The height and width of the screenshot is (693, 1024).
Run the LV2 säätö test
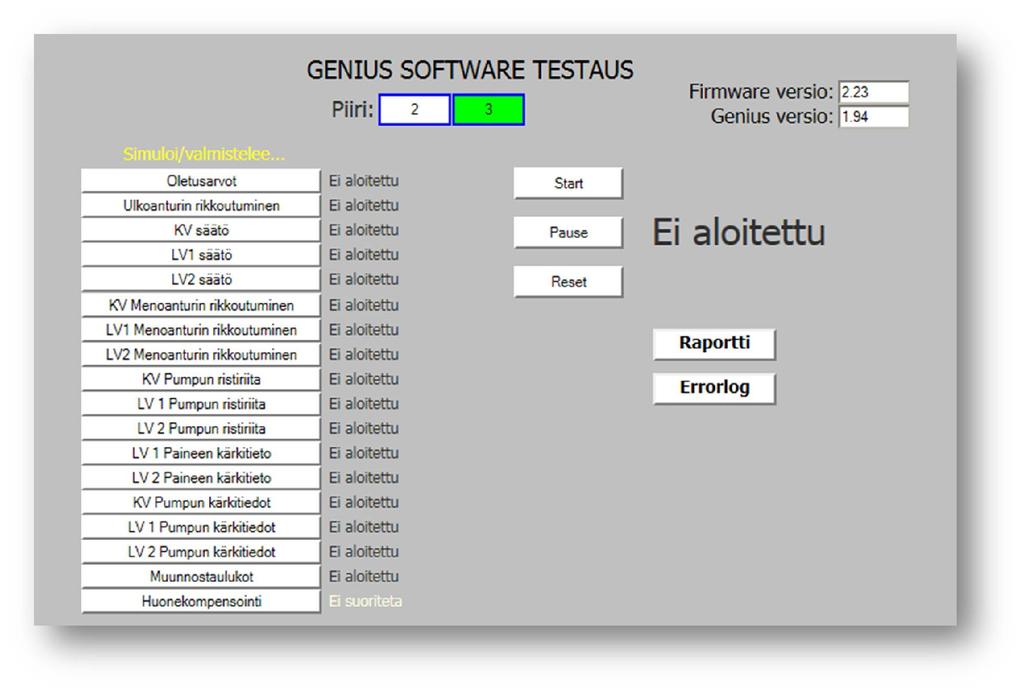pos(201,280)
